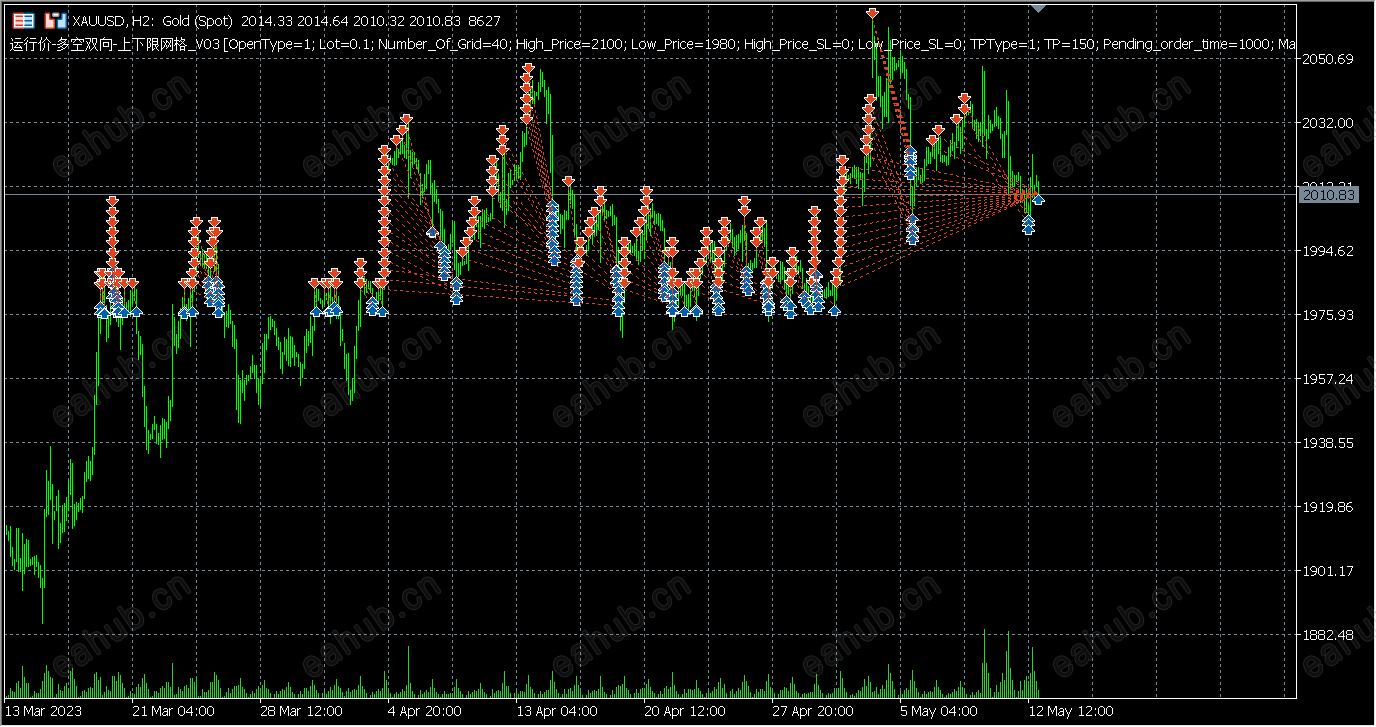Click the 20 Apr 12:00 time label
Image resolution: width=1376 pixels, height=727 pixels.
tap(686, 712)
